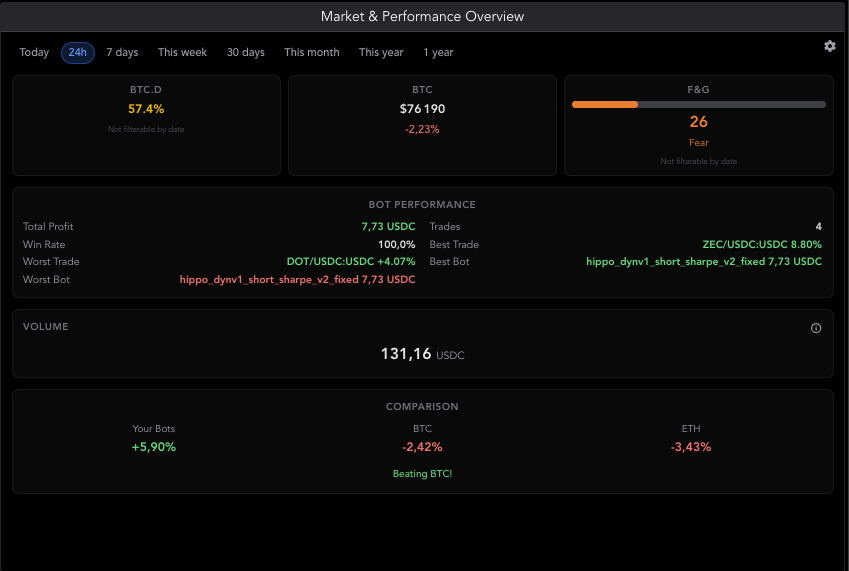849x571 pixels.
Task: Click the Fear & Greed progress bar
Action: [698, 104]
